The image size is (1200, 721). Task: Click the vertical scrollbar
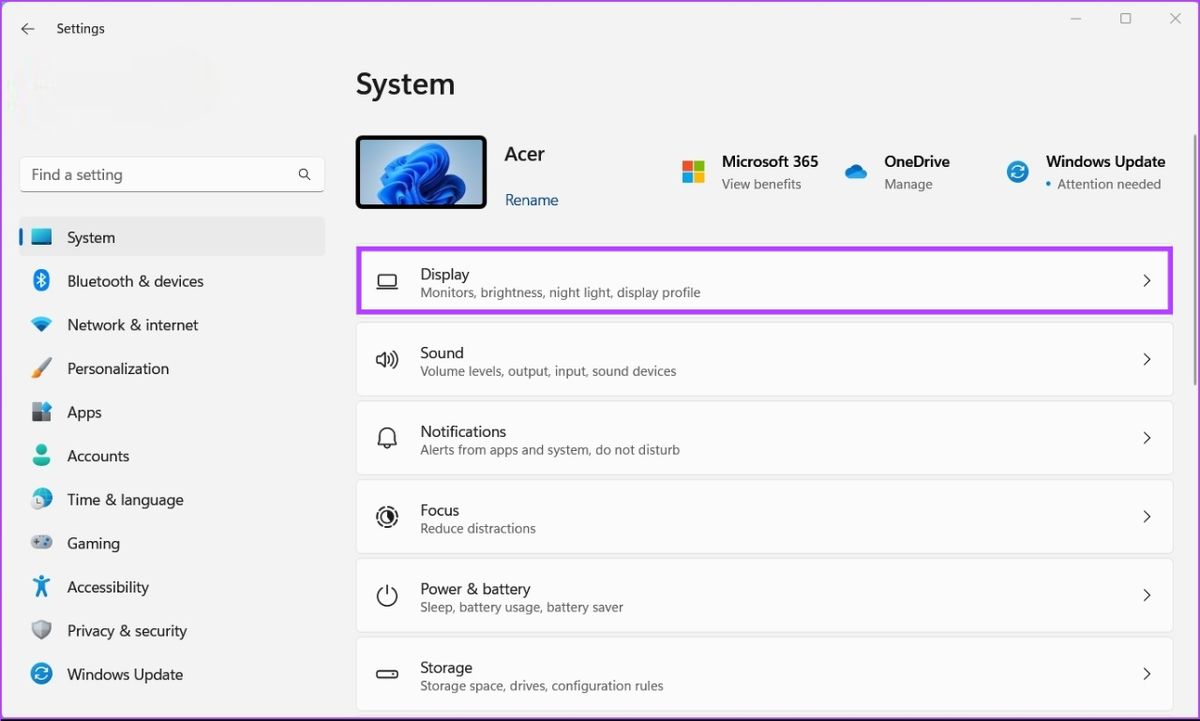point(1195,260)
